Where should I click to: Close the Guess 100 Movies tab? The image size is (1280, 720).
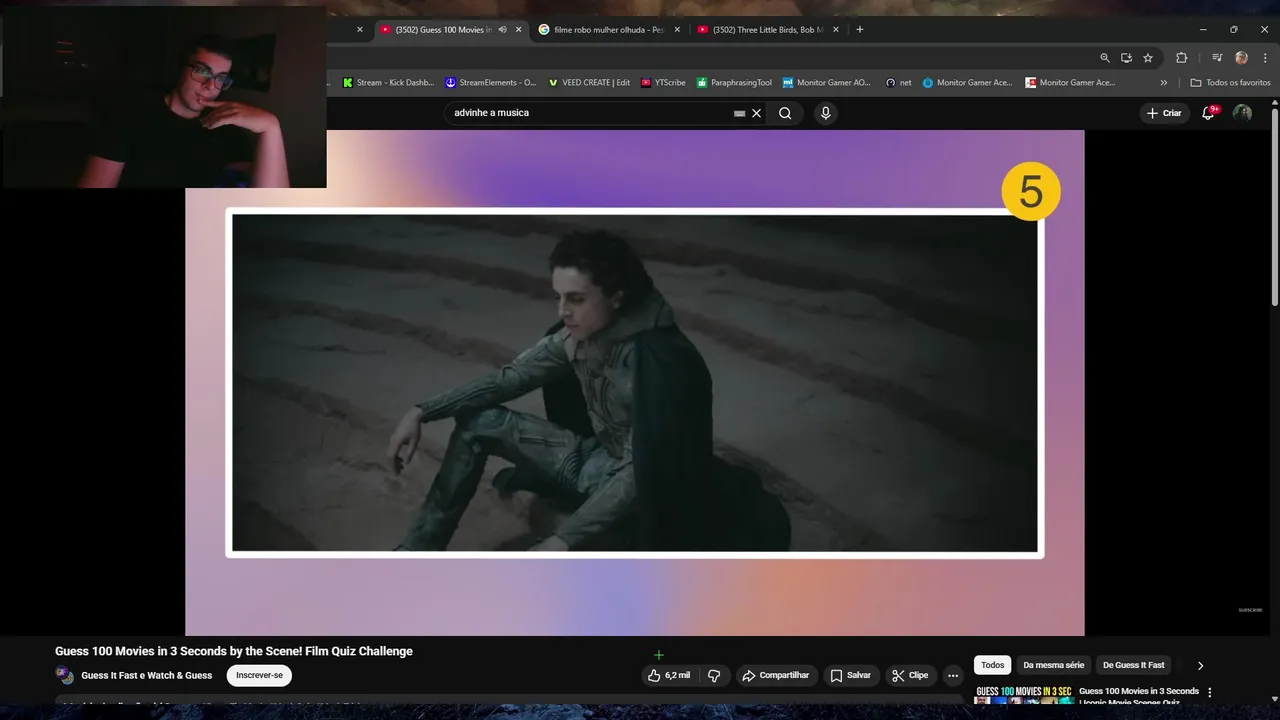click(x=518, y=30)
